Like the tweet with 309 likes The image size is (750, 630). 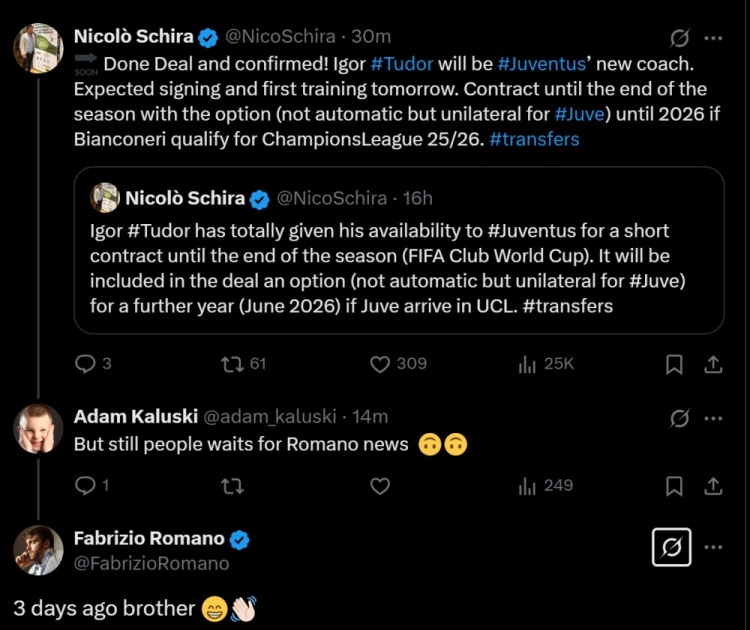click(x=380, y=364)
